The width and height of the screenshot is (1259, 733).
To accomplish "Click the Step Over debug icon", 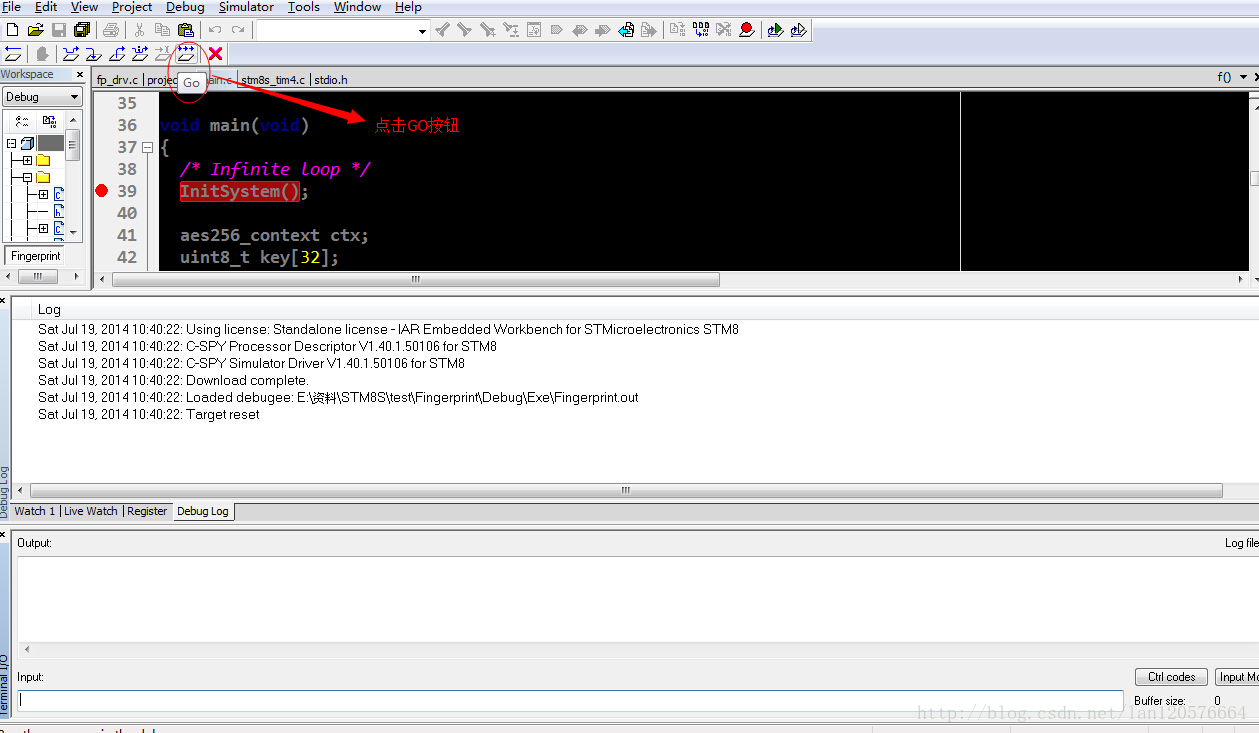I will point(71,53).
